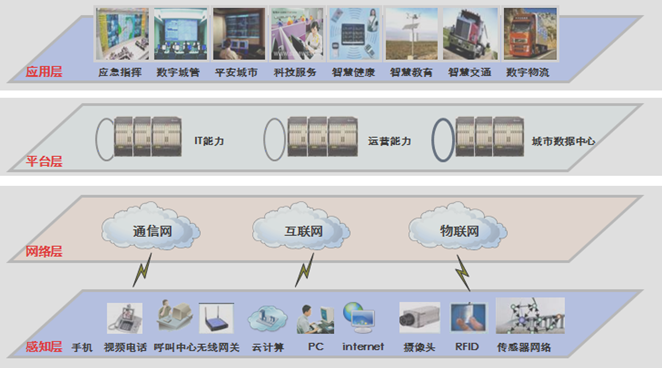Click the 视频电话 phone icon
The image size is (662, 368).
click(125, 318)
